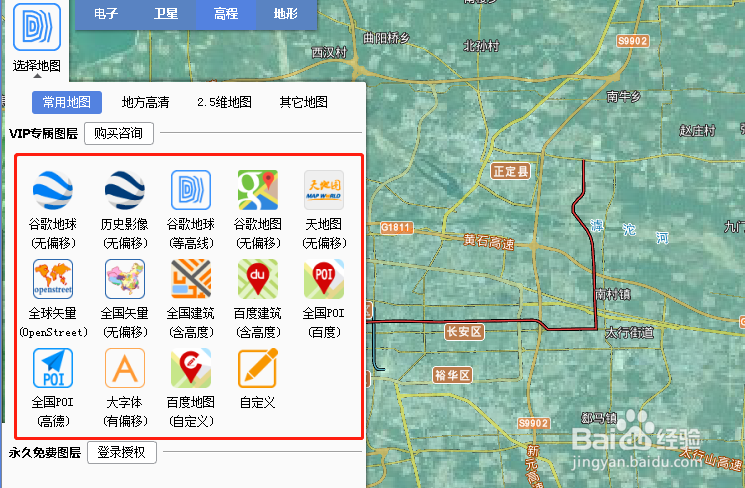Open the 常用地图 tab
Image resolution: width=745 pixels, height=488 pixels.
(67, 102)
